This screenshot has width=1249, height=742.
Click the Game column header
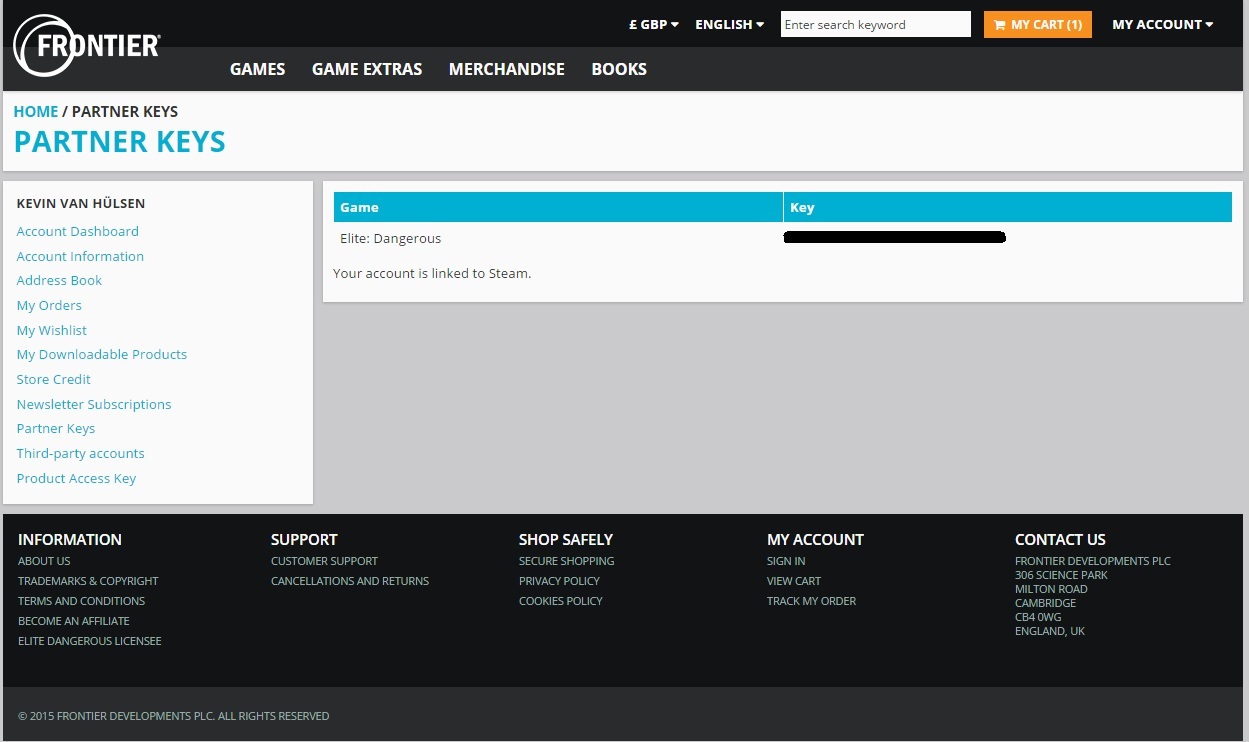pos(558,207)
